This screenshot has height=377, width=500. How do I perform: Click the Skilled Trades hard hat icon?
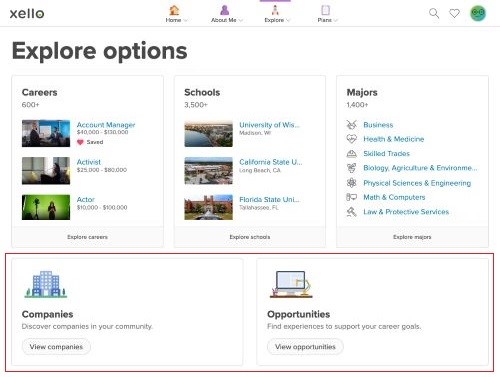click(351, 153)
